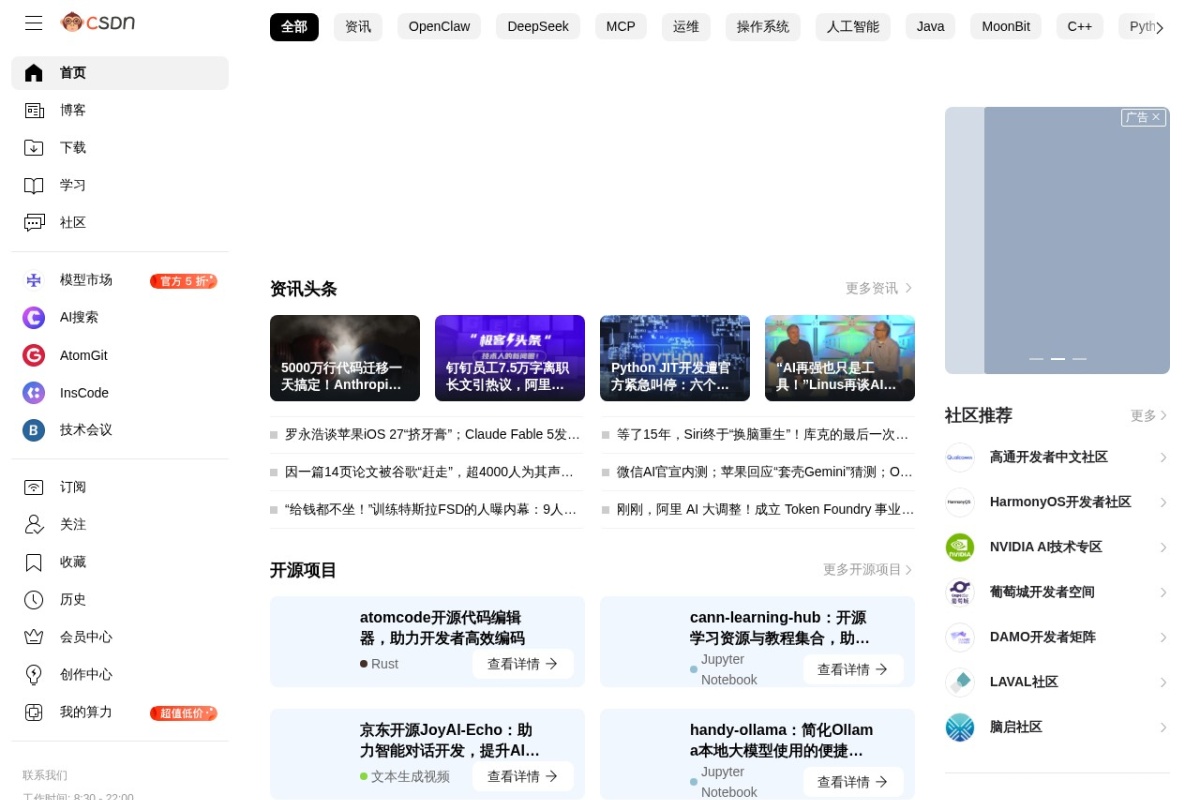Open the NVIDIA AI技术专区 logo

[960, 547]
